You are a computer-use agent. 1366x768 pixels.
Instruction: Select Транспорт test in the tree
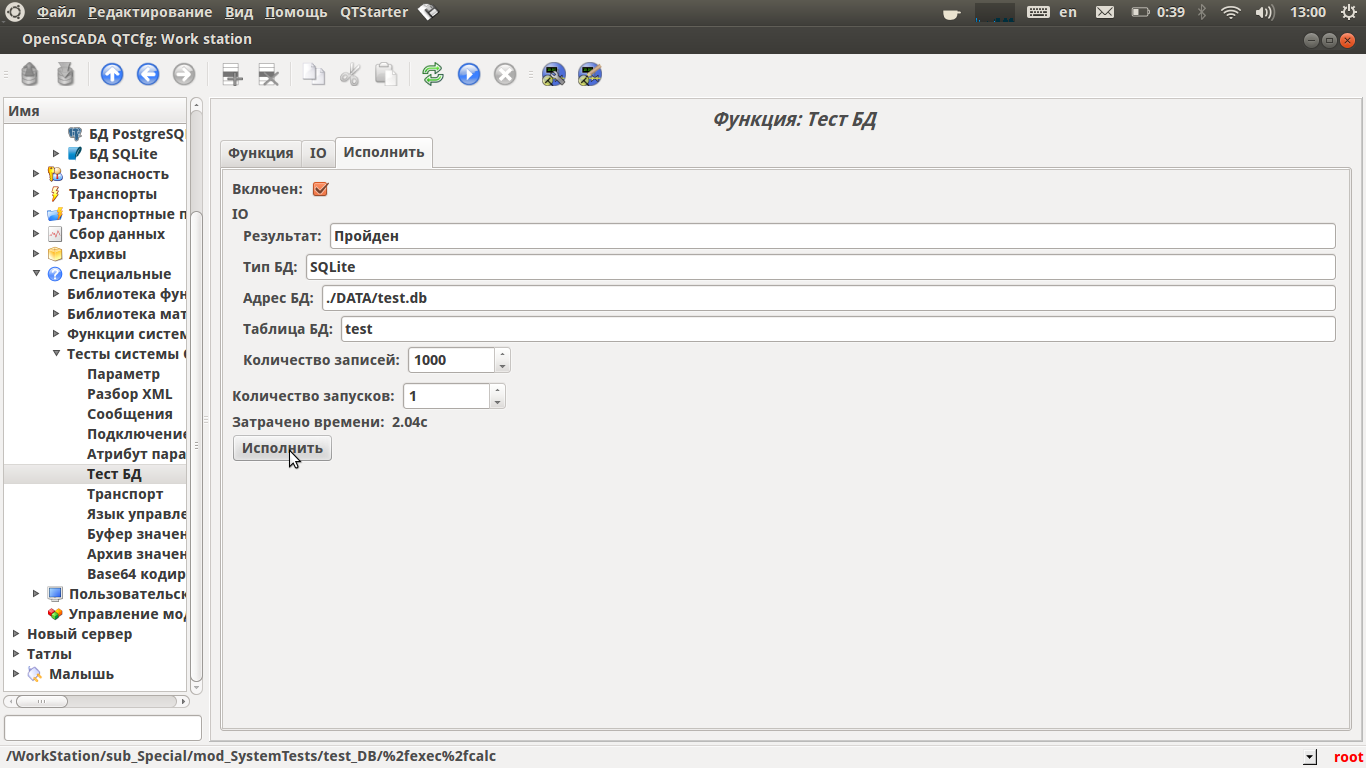124,494
